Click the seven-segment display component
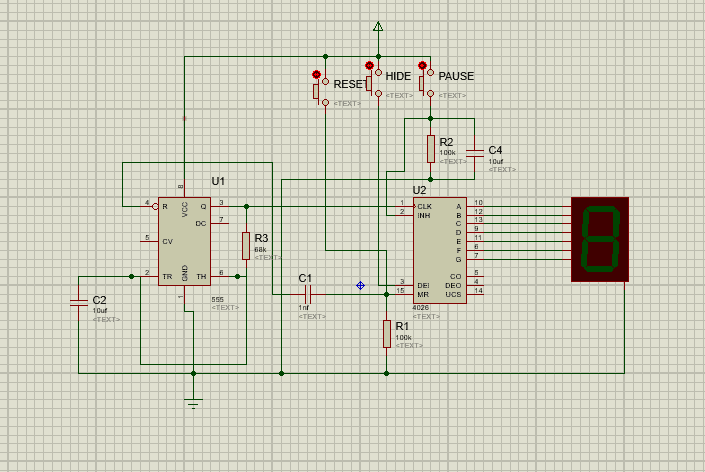 600,239
